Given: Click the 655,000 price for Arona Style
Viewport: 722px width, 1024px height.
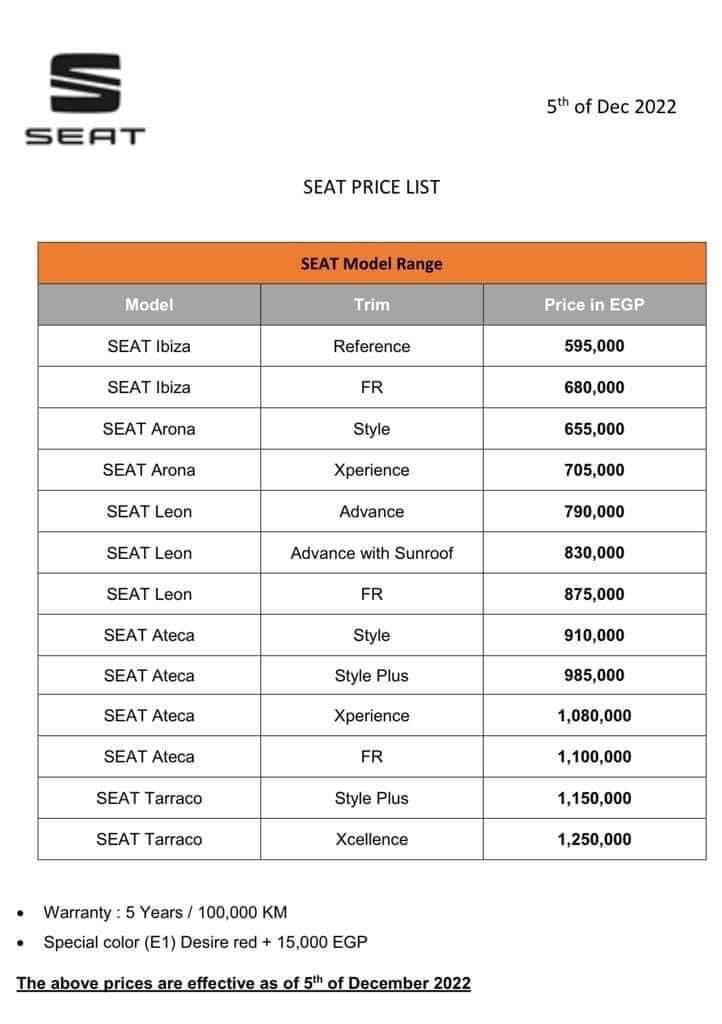Looking at the screenshot, I should [594, 429].
